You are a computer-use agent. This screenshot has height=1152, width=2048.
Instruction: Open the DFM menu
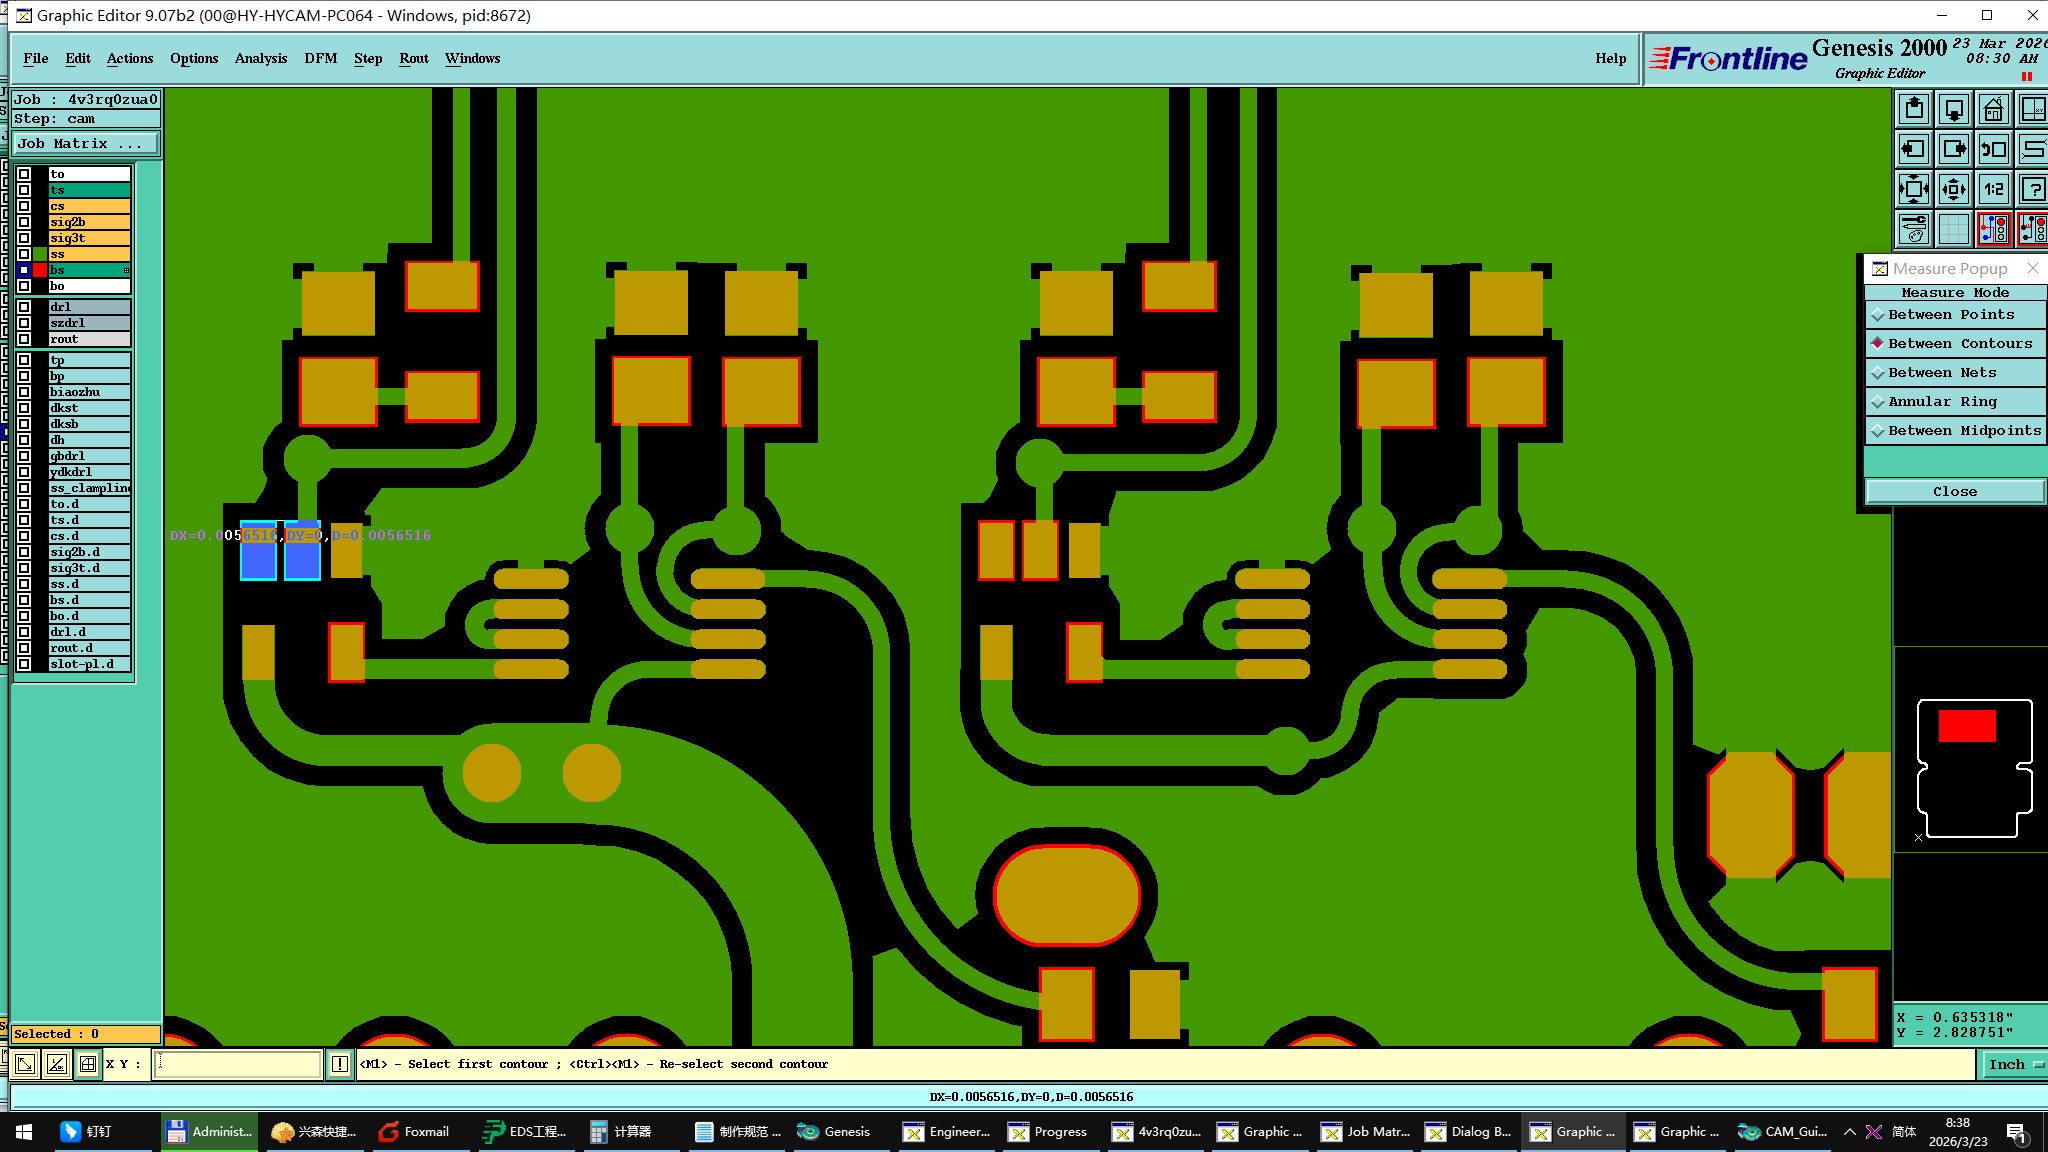click(x=320, y=58)
